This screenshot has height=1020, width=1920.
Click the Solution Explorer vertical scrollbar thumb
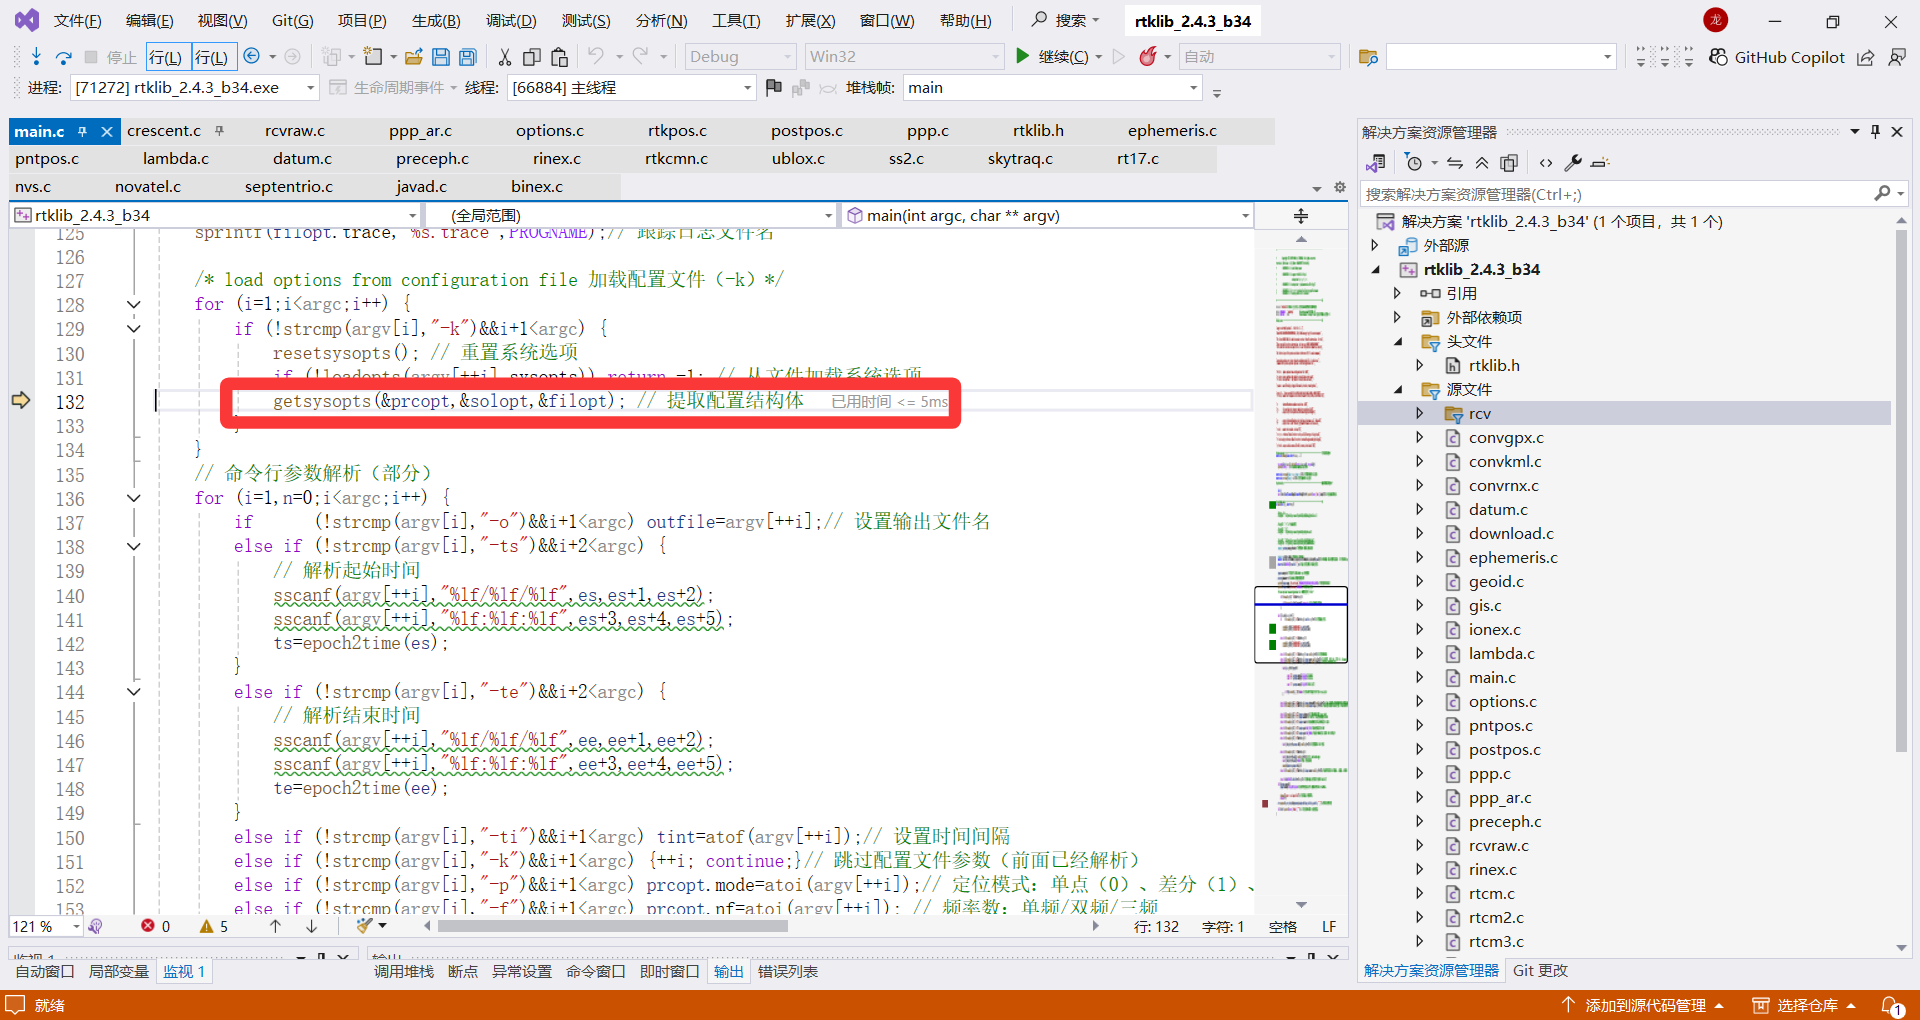1901,490
